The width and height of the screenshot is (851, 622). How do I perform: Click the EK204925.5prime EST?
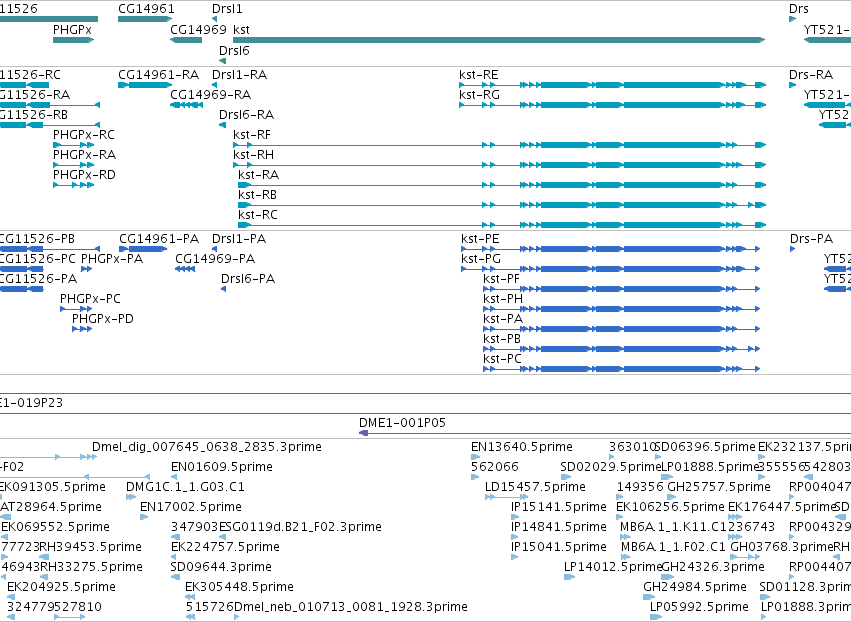pyautogui.click(x=12, y=597)
